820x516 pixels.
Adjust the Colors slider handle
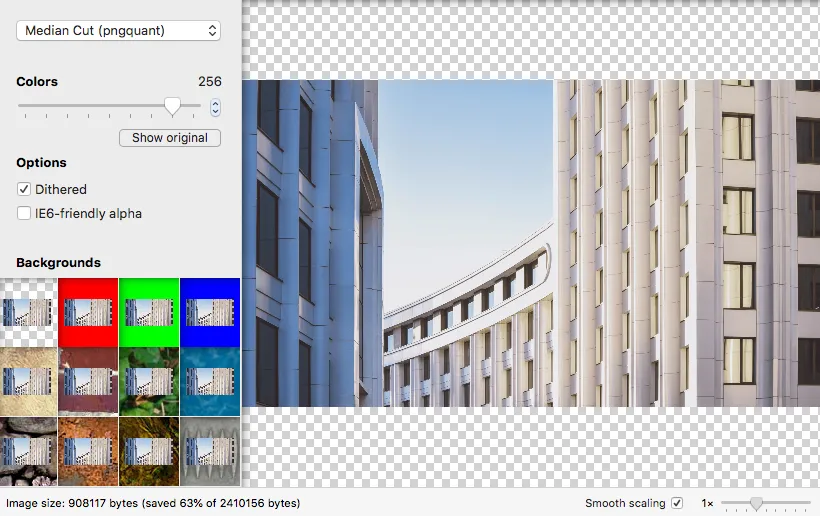172,106
